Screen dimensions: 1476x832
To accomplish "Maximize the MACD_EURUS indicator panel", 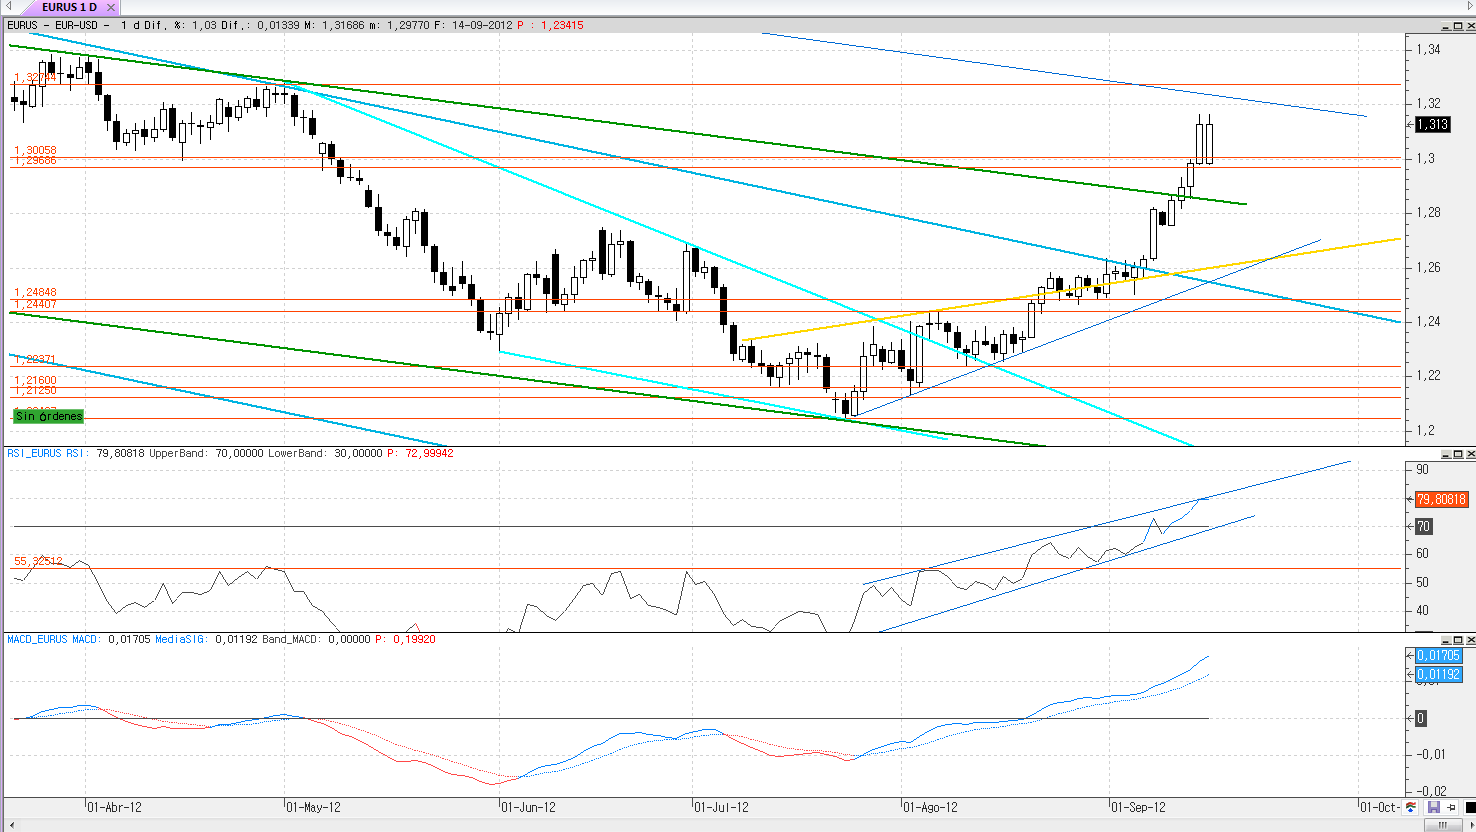I will coord(1457,639).
